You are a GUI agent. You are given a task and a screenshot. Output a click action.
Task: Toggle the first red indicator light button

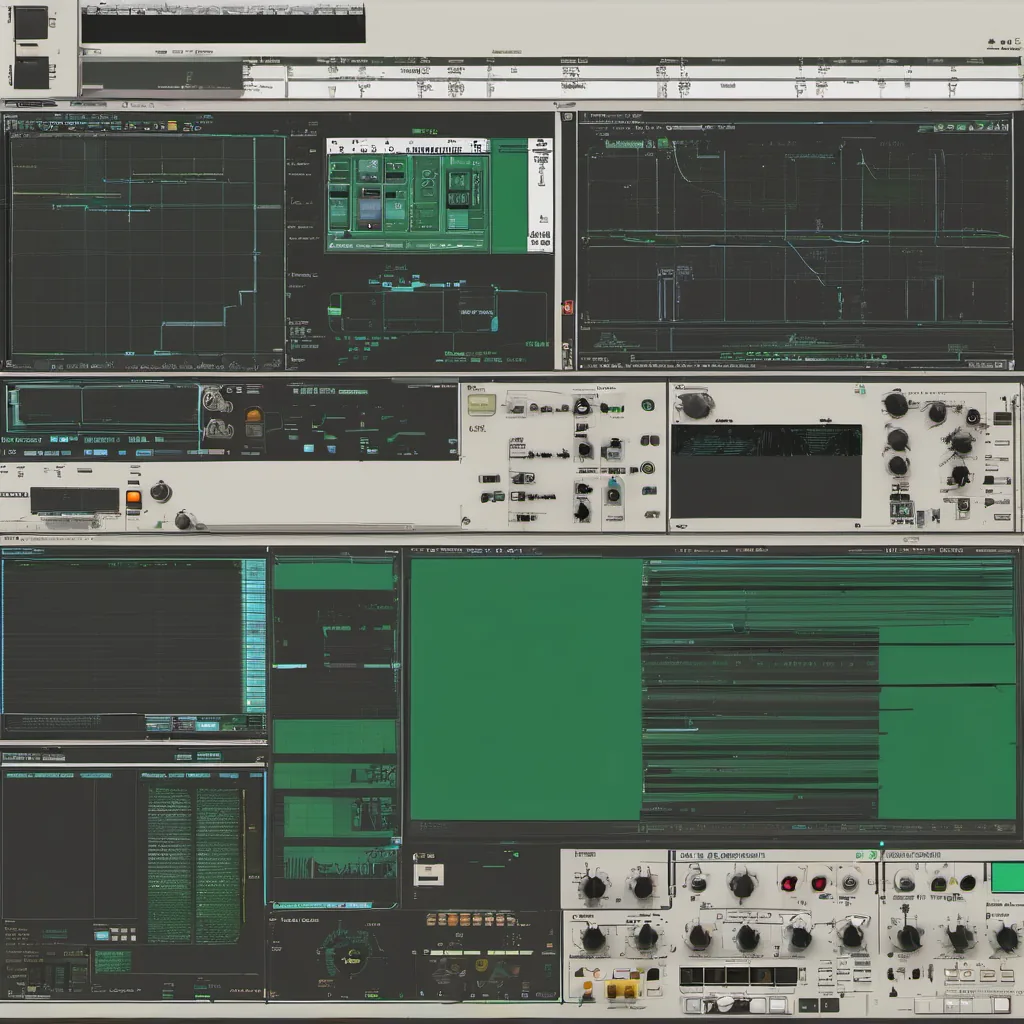[788, 883]
